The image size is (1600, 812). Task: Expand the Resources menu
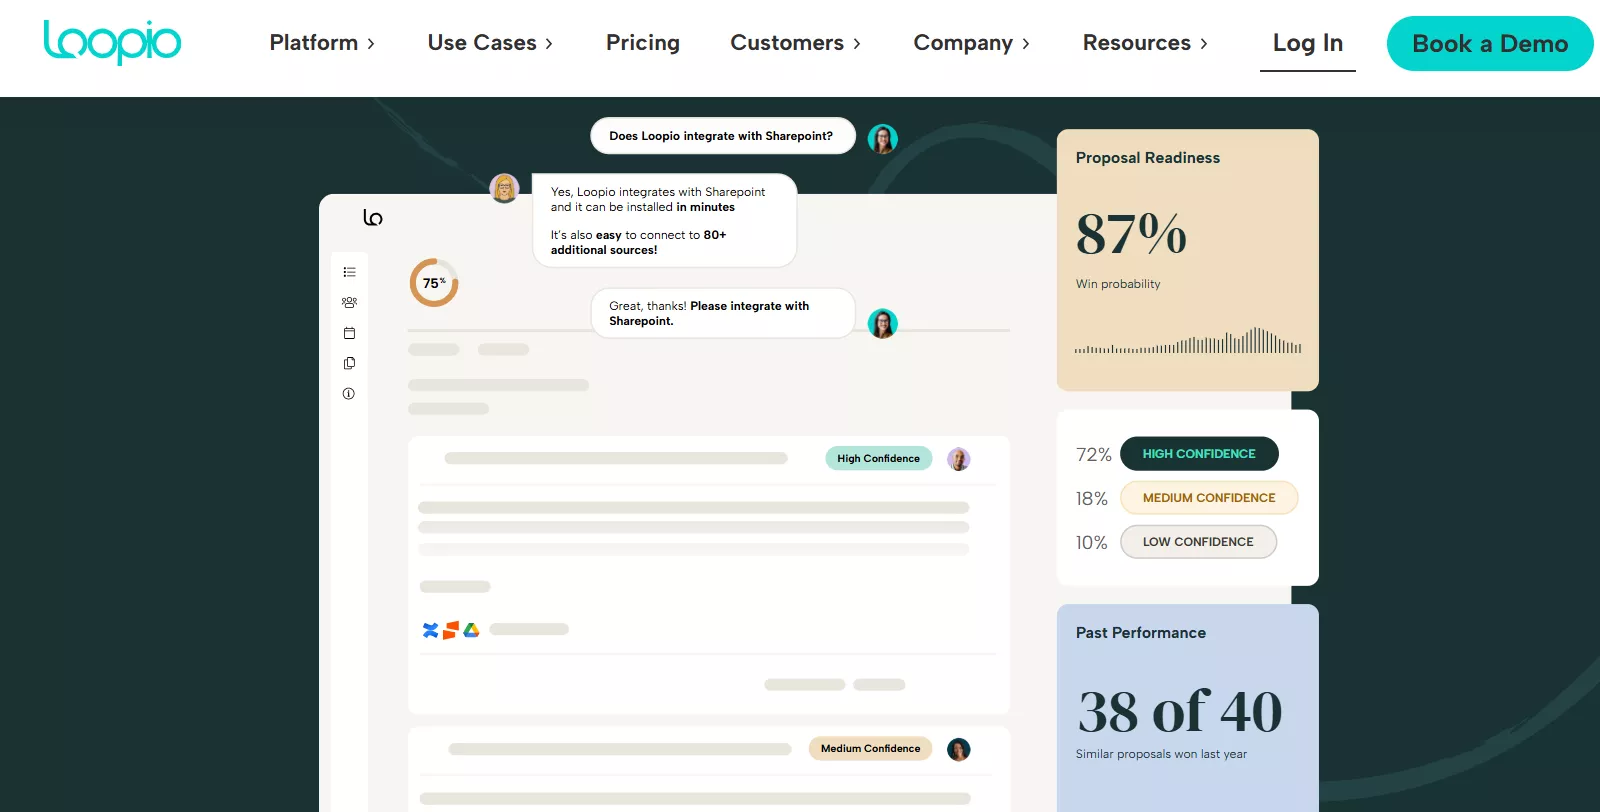click(1146, 43)
